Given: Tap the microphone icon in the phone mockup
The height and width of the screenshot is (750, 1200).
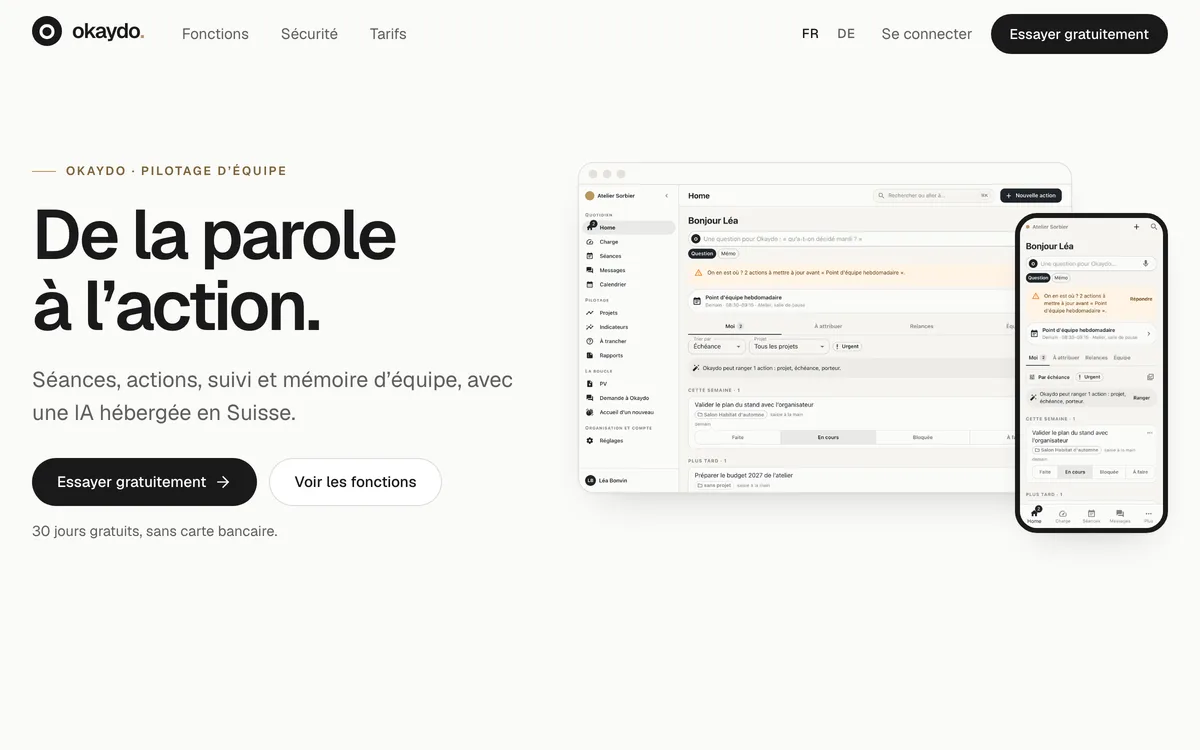Looking at the screenshot, I should (1146, 263).
